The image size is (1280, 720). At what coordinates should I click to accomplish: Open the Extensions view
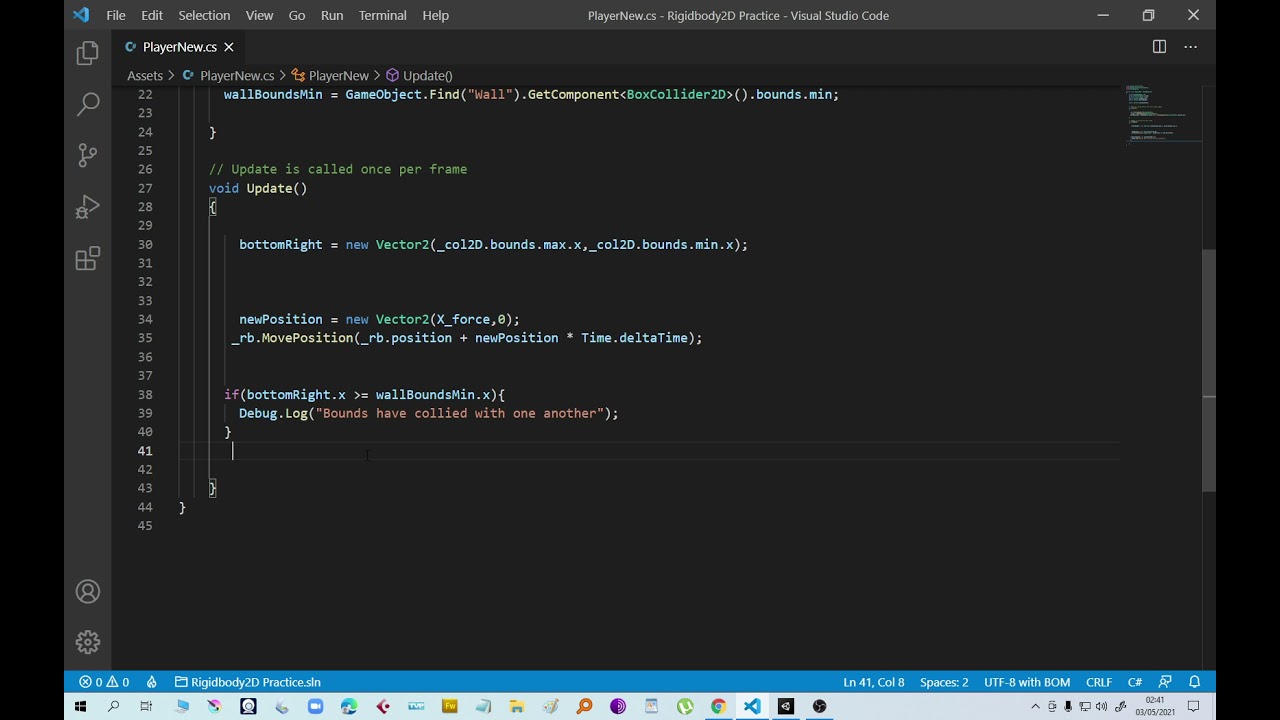coord(88,259)
